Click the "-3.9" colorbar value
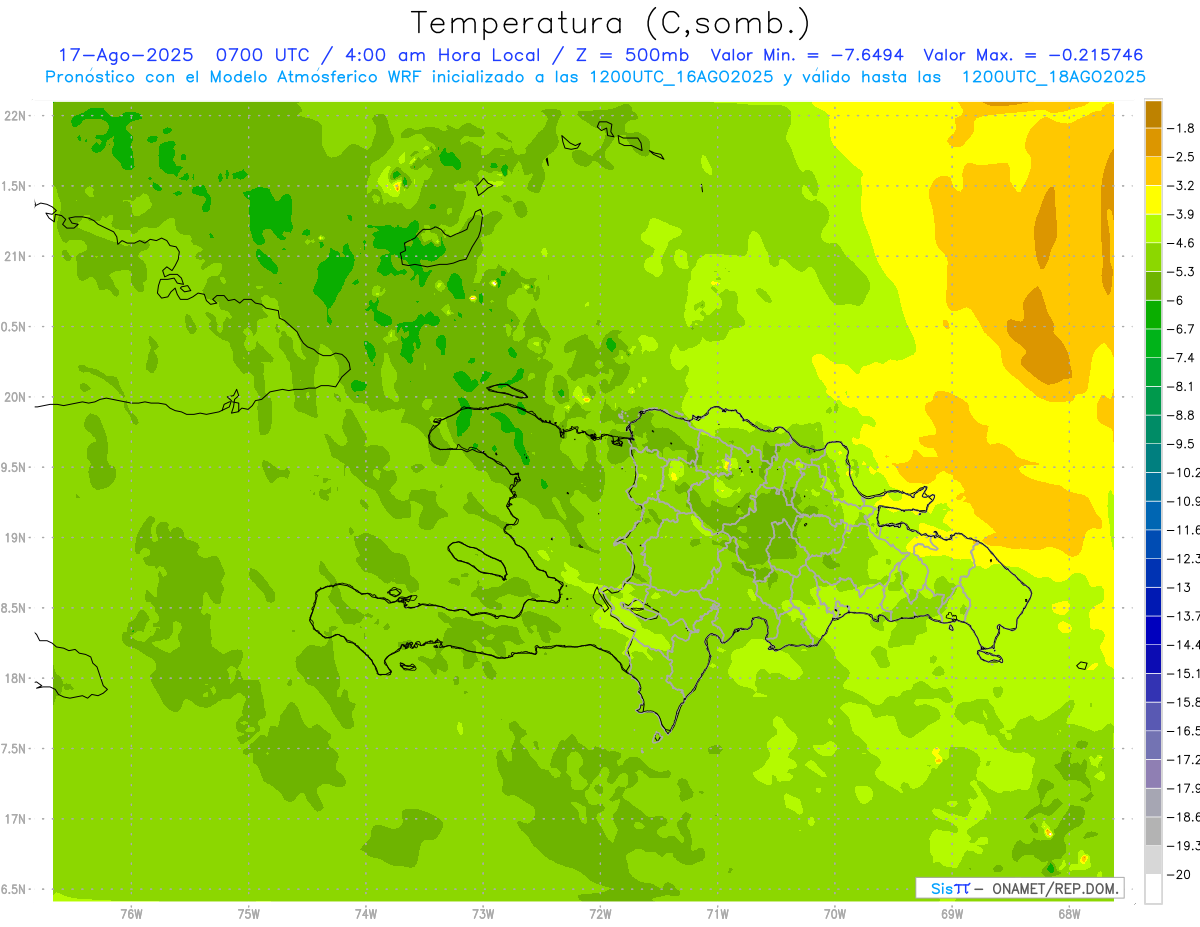Screen dimensions: 1200x927 pyautogui.click(x=1182, y=214)
